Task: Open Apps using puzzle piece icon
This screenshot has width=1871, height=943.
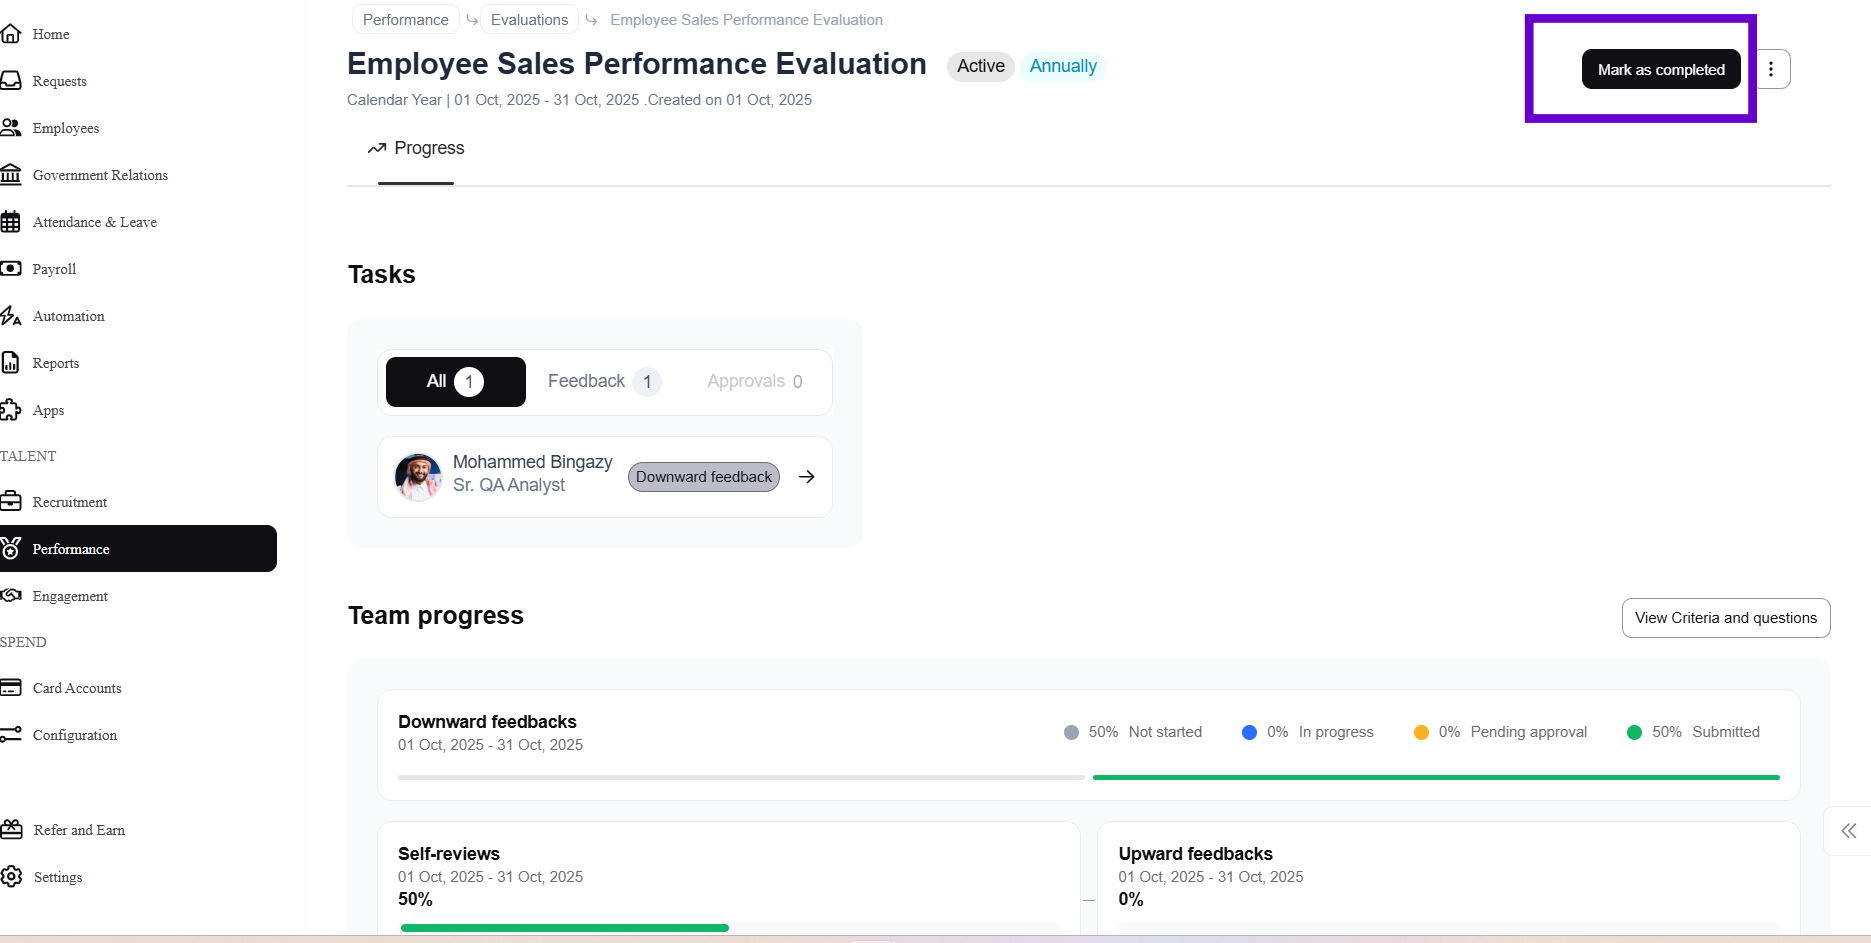Action: point(11,410)
